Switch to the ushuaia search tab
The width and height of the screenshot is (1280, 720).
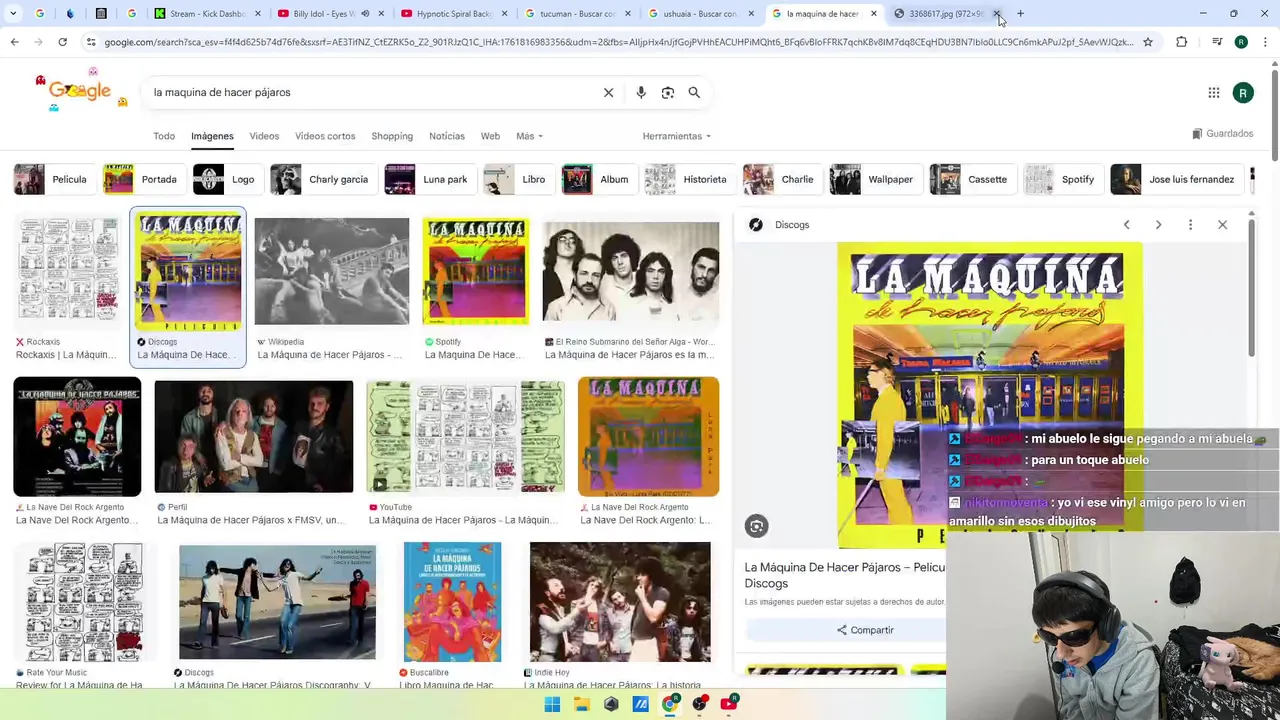point(700,14)
